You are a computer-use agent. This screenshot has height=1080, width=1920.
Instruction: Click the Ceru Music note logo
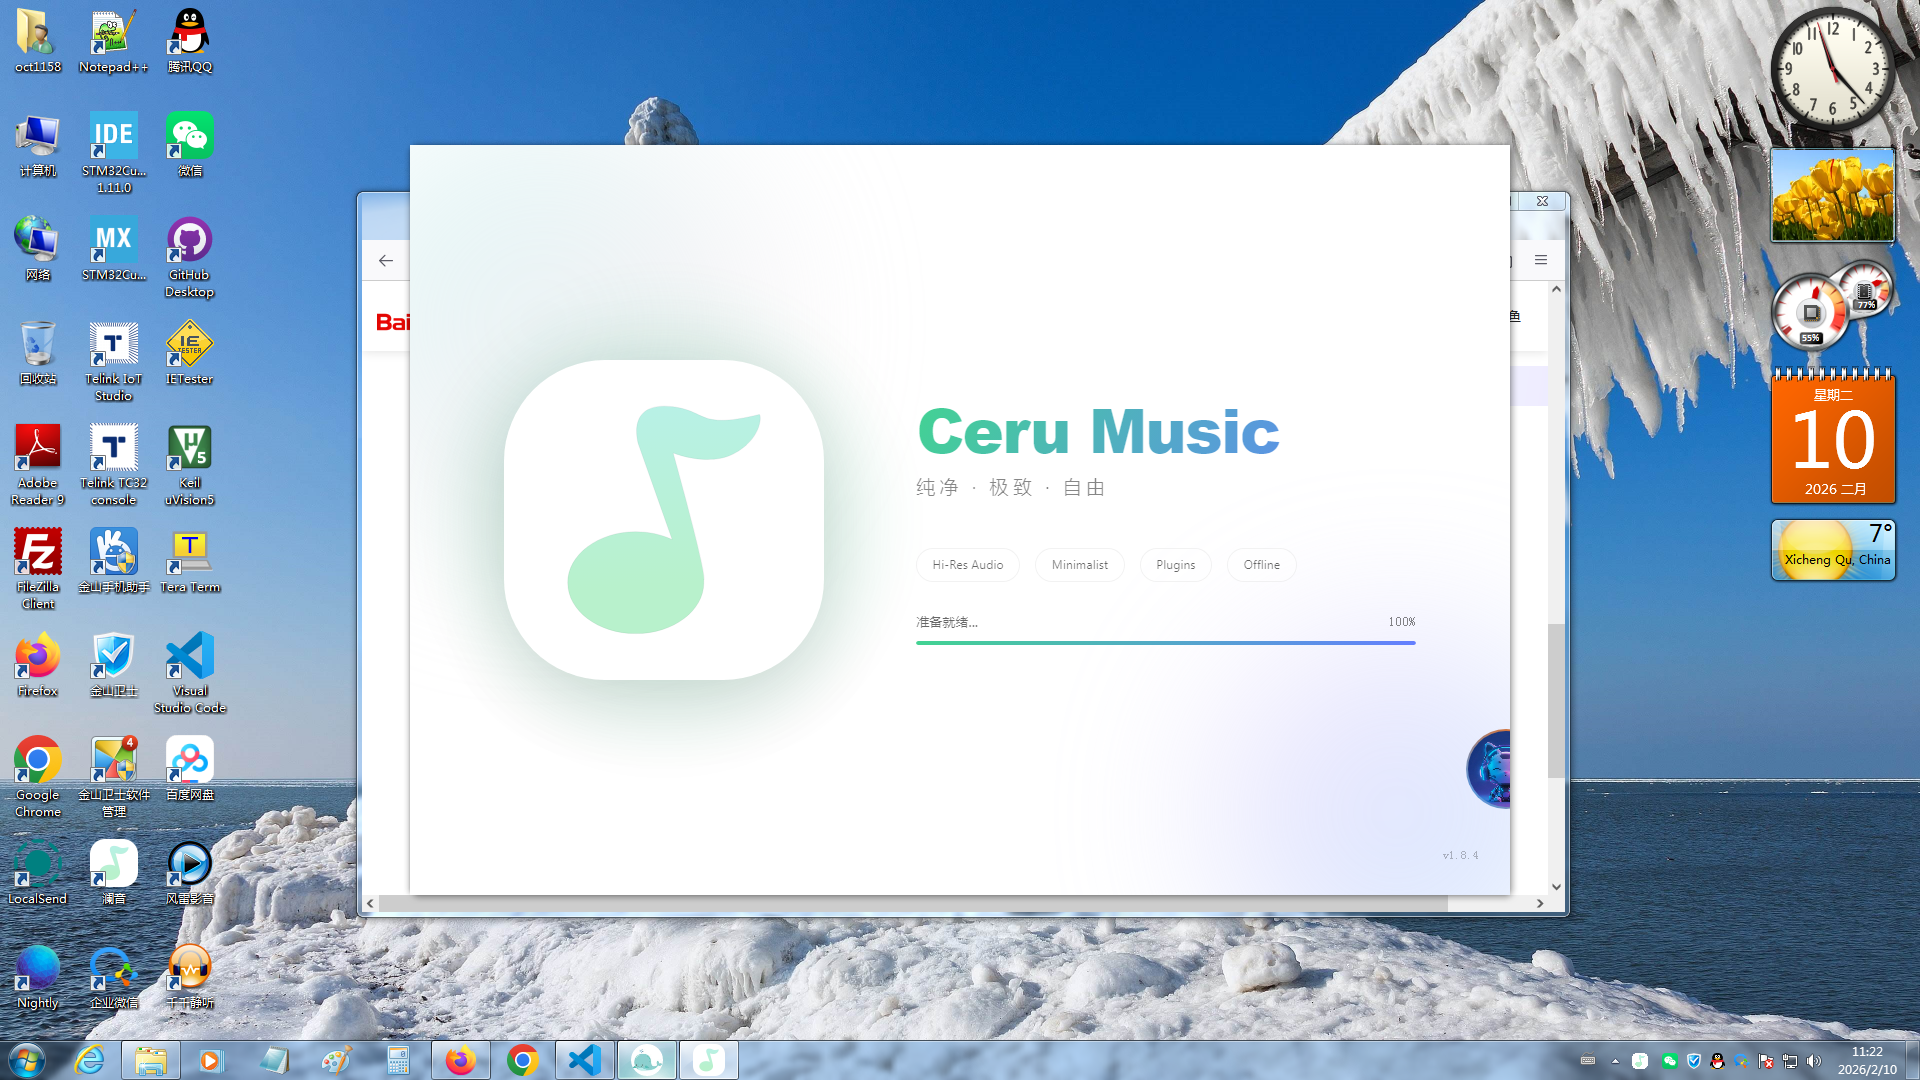click(x=664, y=519)
